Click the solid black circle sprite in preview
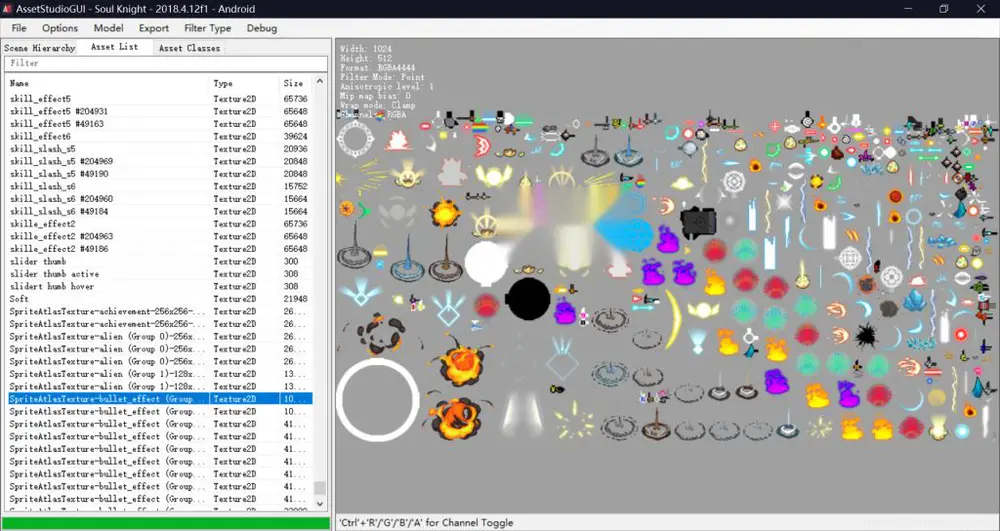The image size is (1000, 531). click(x=528, y=299)
